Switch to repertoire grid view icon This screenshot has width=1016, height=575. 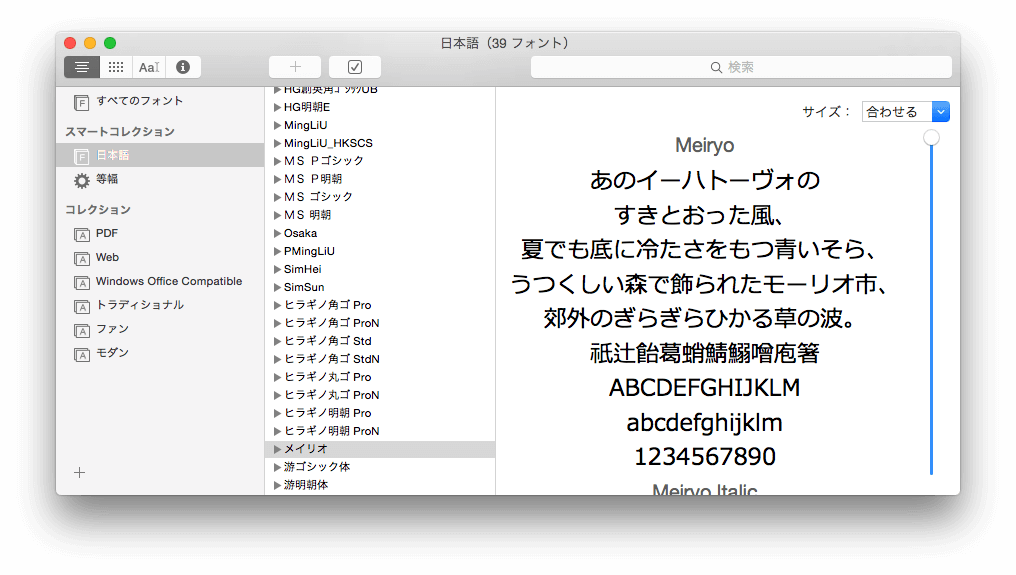[x=116, y=67]
